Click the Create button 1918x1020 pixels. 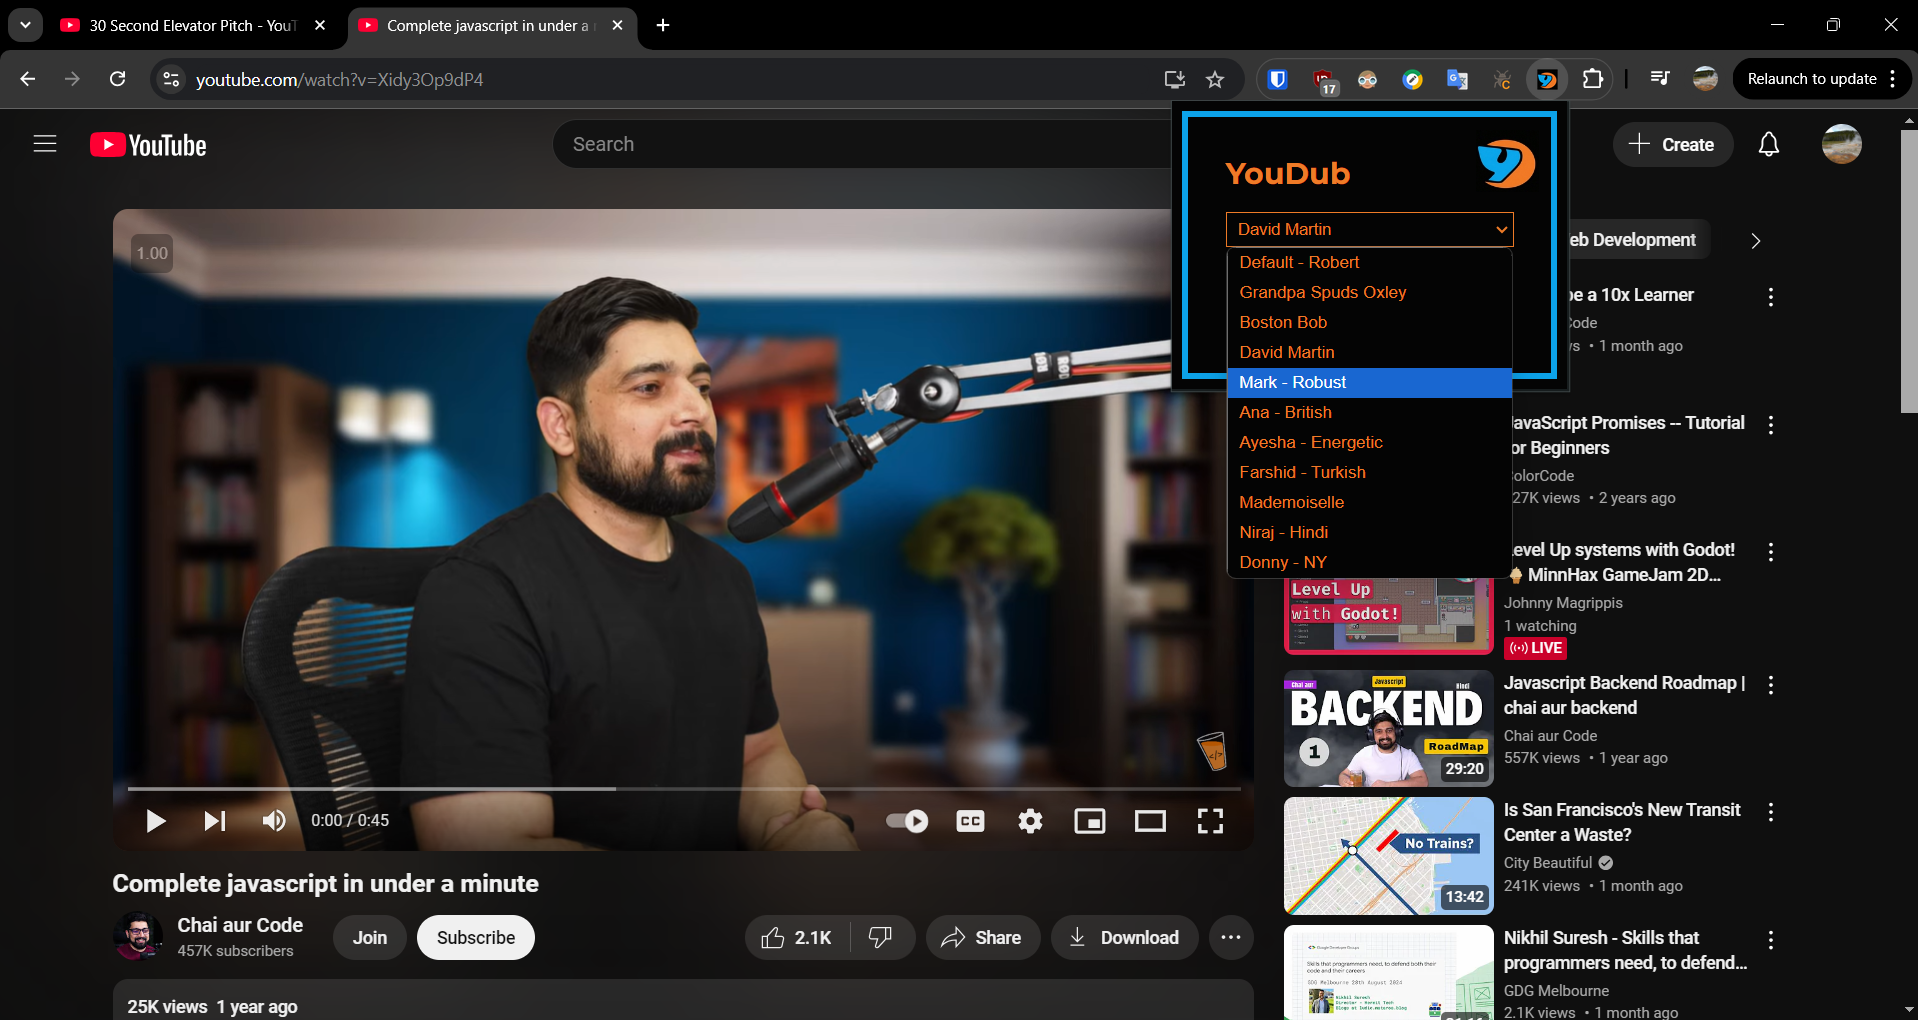pyautogui.click(x=1672, y=145)
